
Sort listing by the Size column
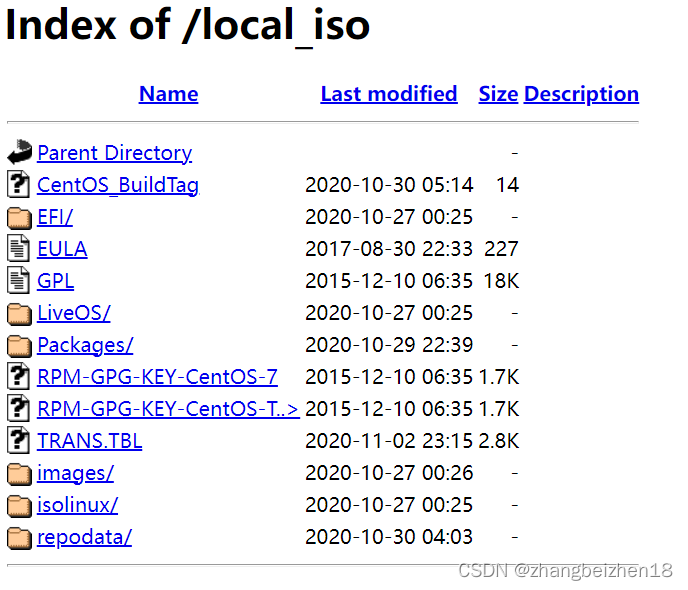click(x=498, y=94)
